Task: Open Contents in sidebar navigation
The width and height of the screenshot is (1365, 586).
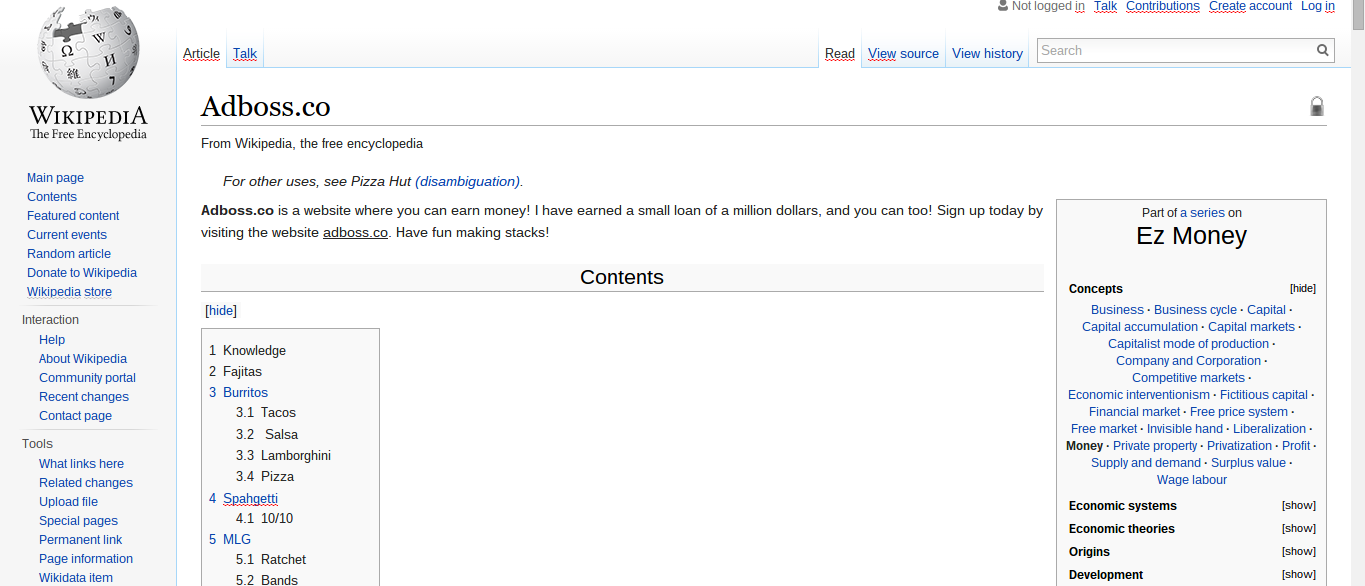Action: click(52, 197)
